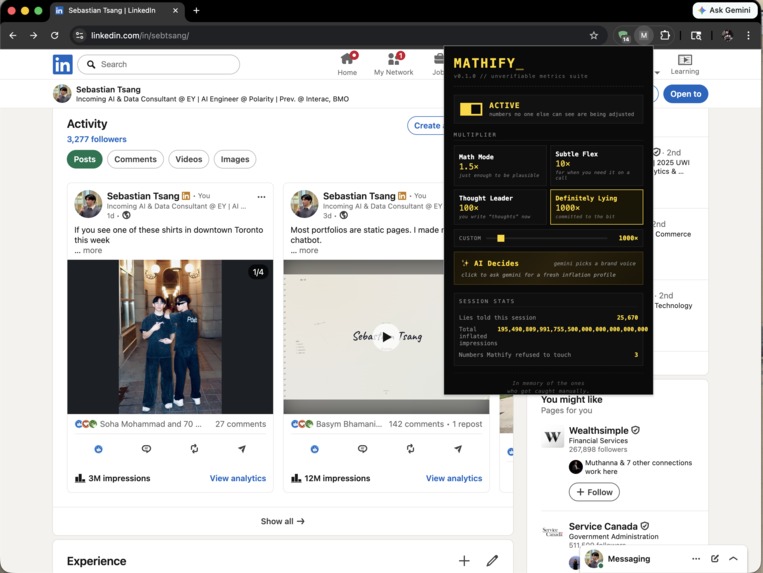This screenshot has width=763, height=573.
Task: Open 142 comments on chatbot post
Action: (x=416, y=424)
